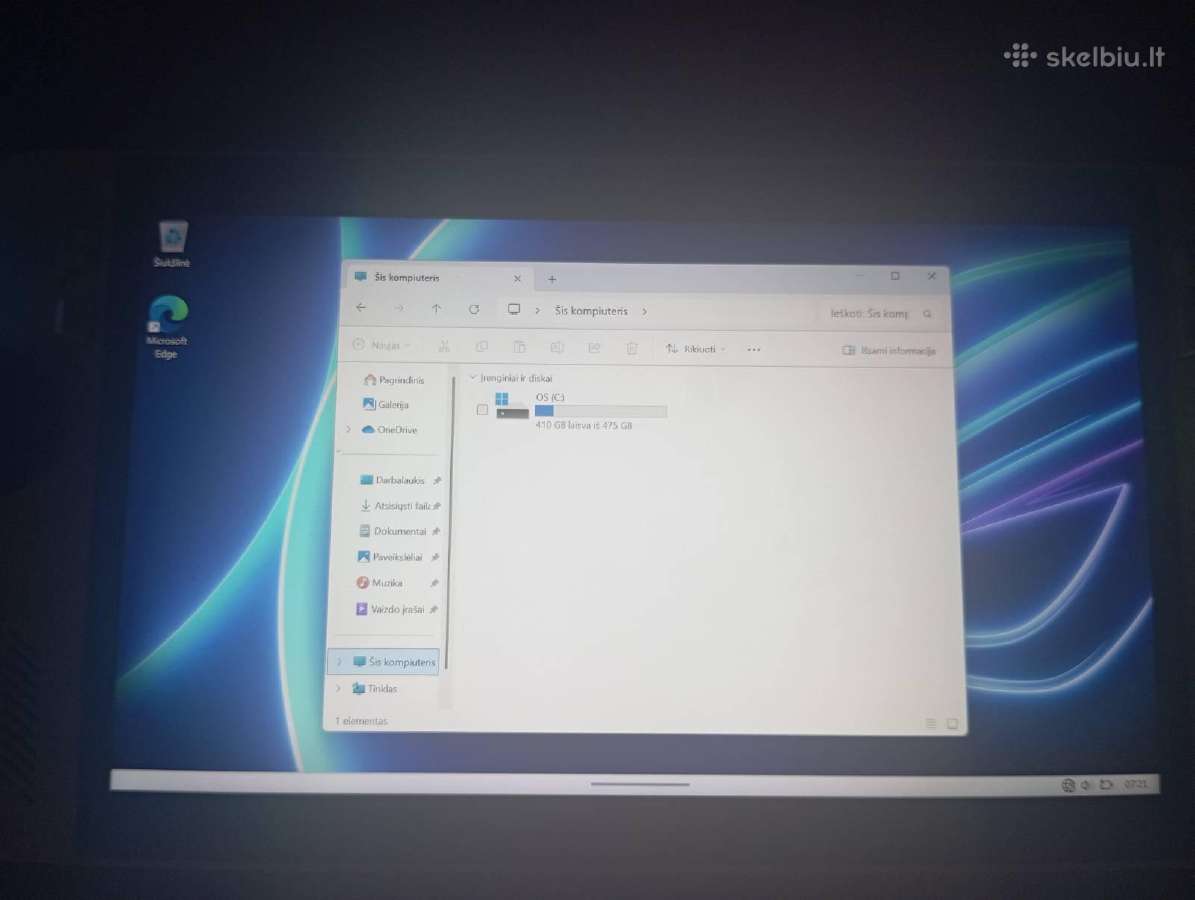
Task: Unpin Dokumentai using its pin icon
Action: 436,531
